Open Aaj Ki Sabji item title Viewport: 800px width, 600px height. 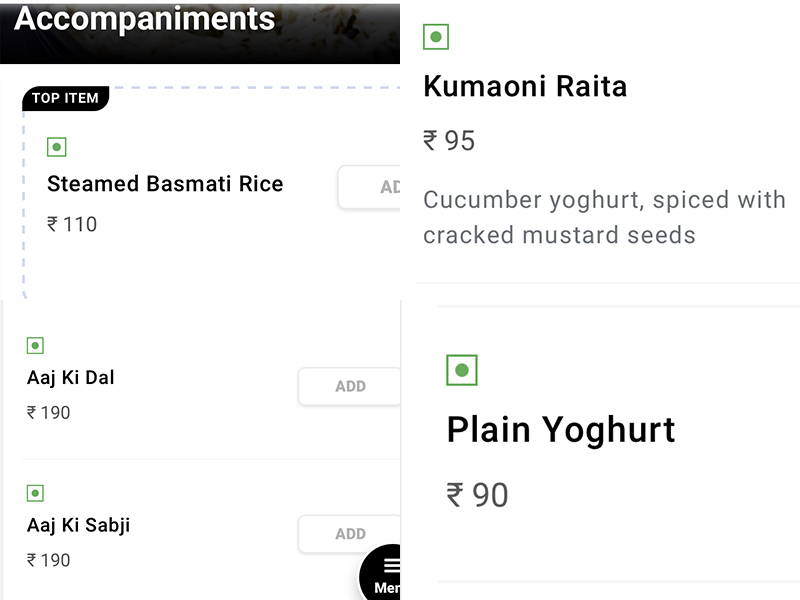tap(79, 525)
